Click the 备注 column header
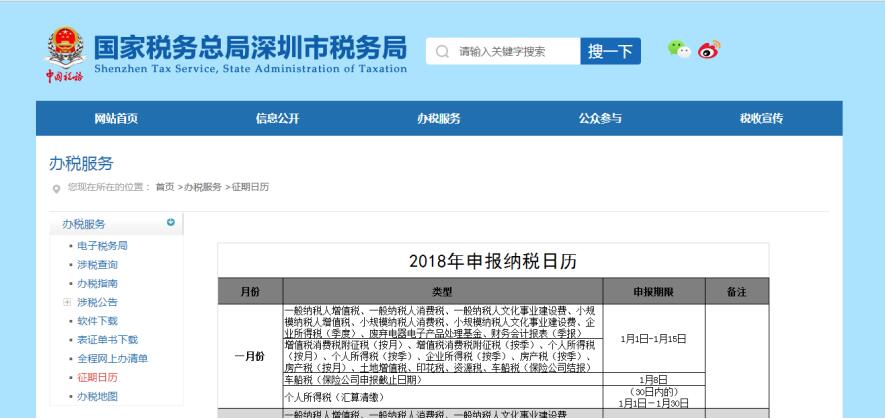 737,292
